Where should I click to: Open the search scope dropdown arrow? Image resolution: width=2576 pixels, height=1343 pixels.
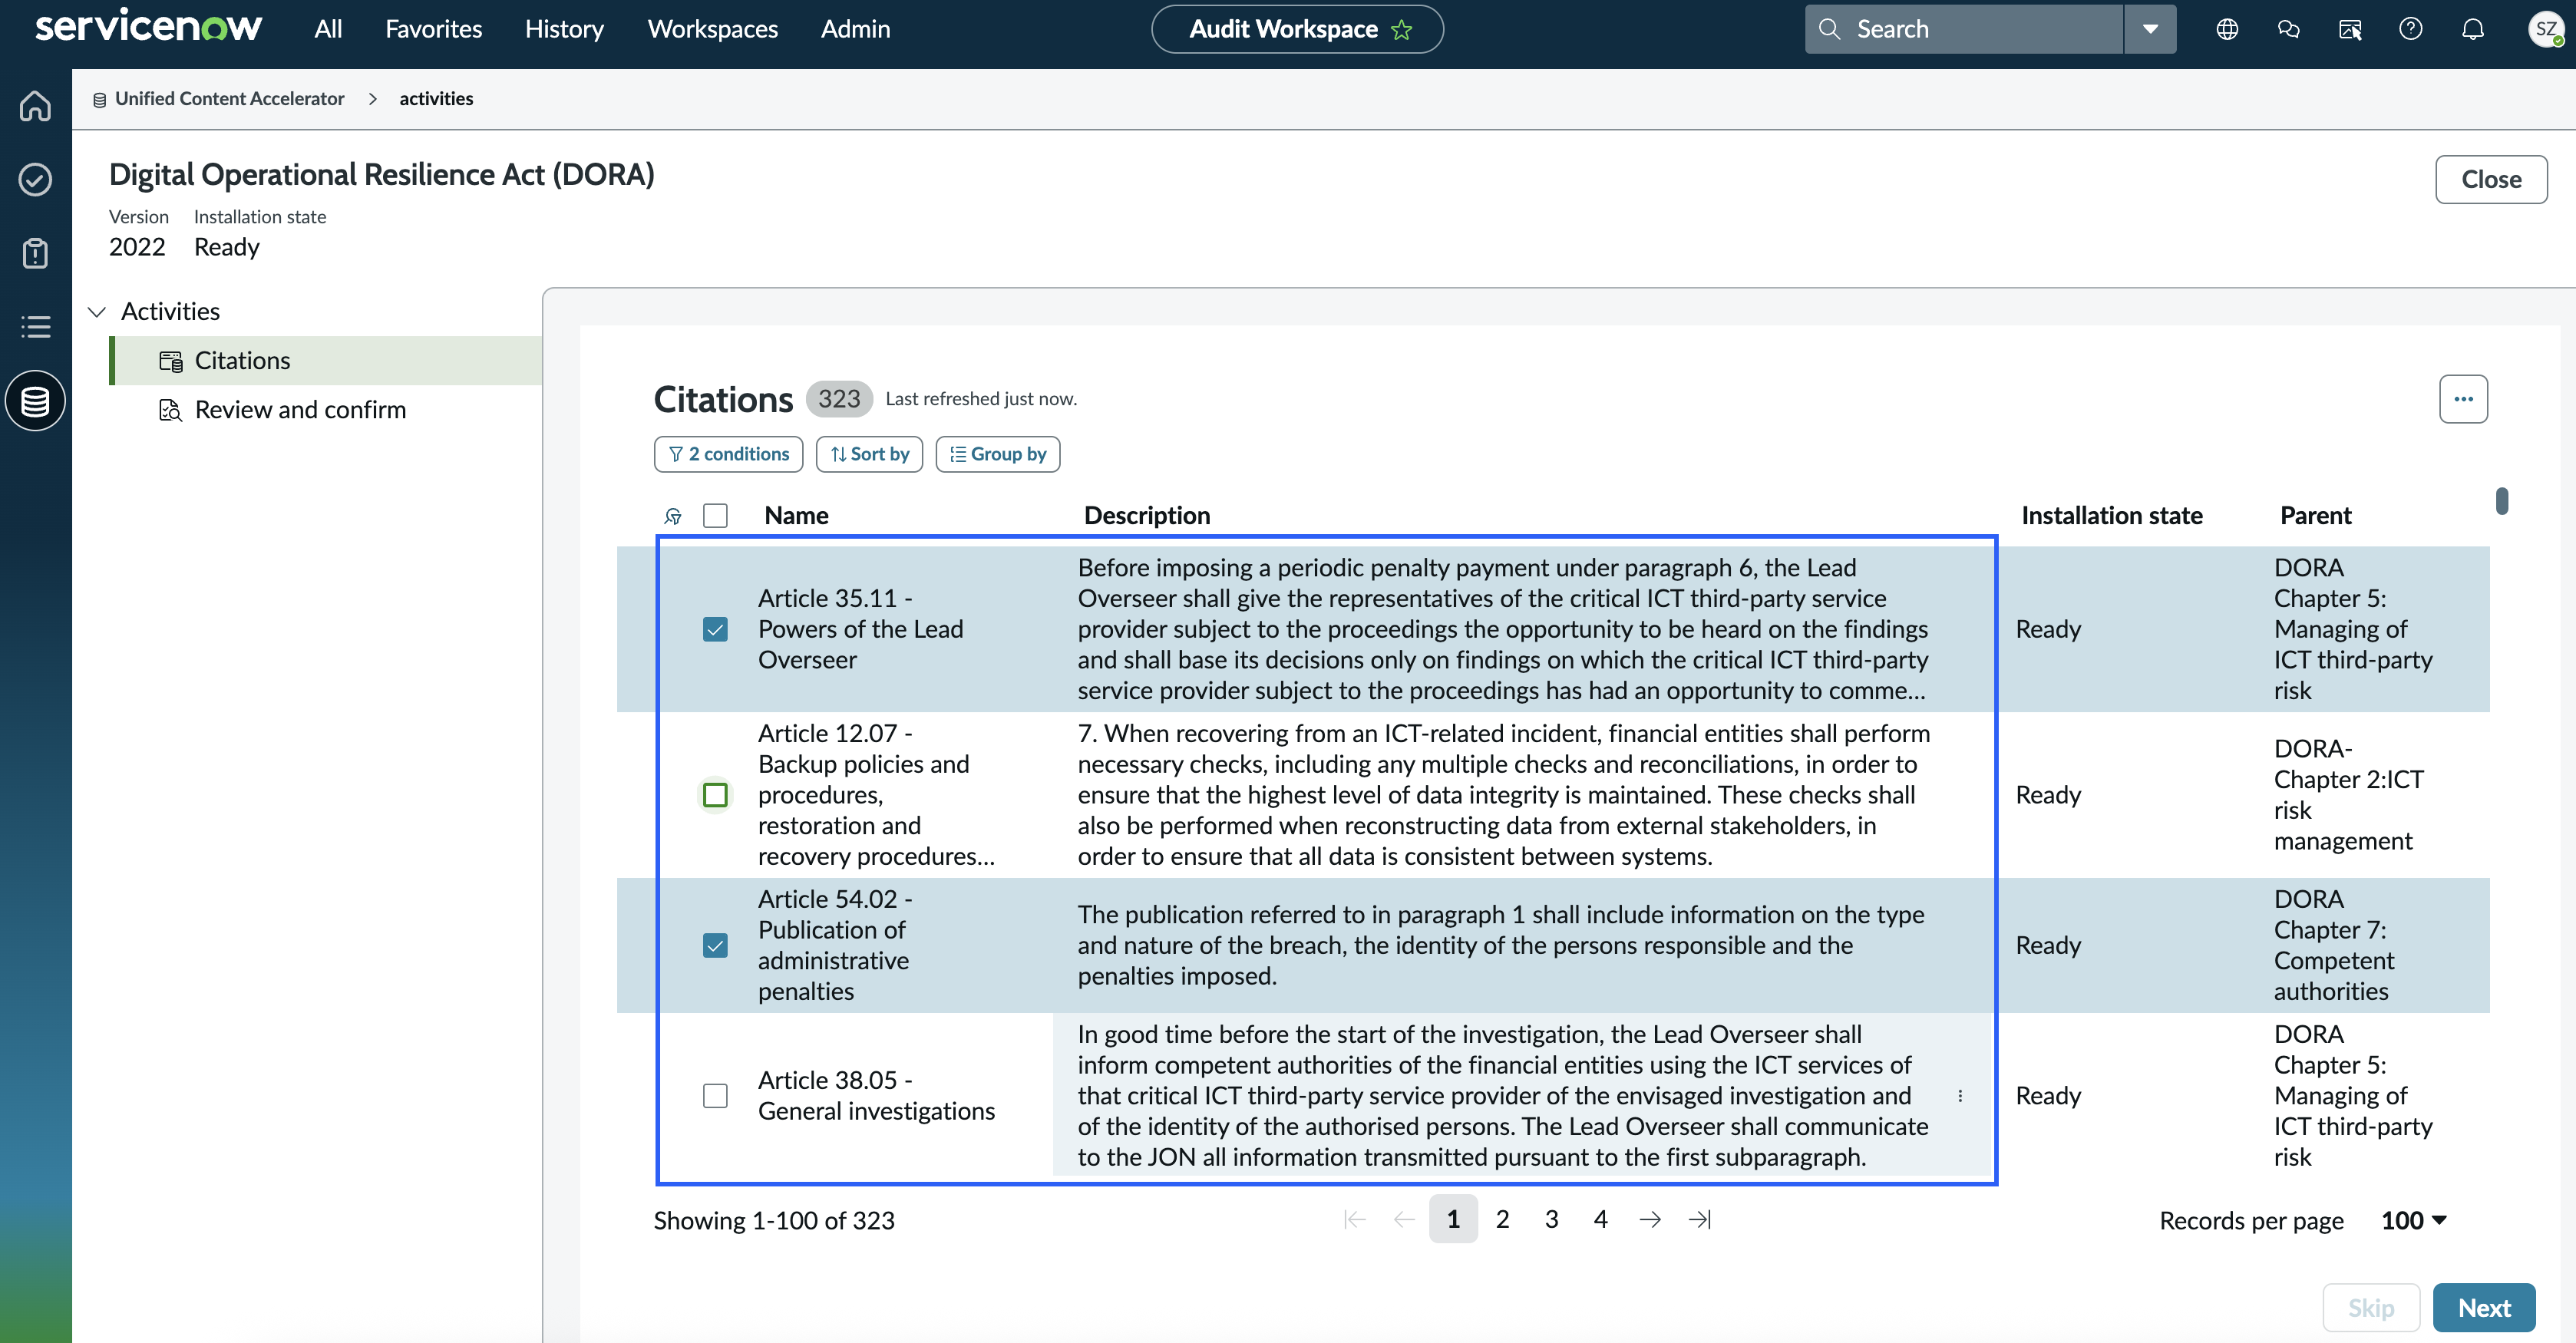pyautogui.click(x=2150, y=29)
